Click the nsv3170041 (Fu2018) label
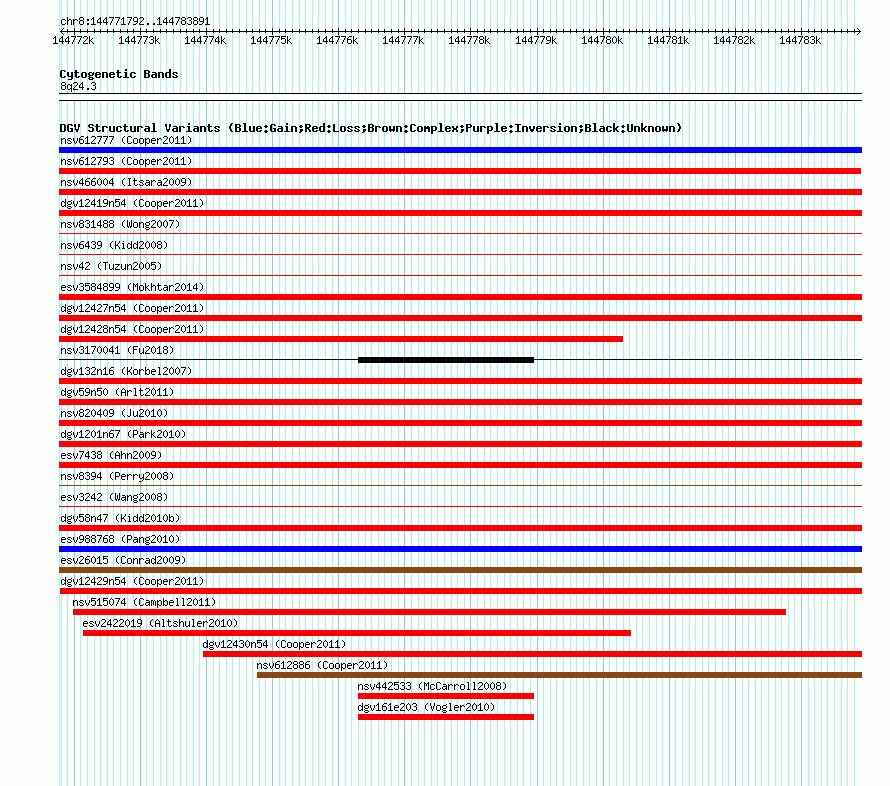Image resolution: width=890 pixels, height=786 pixels. pos(117,350)
